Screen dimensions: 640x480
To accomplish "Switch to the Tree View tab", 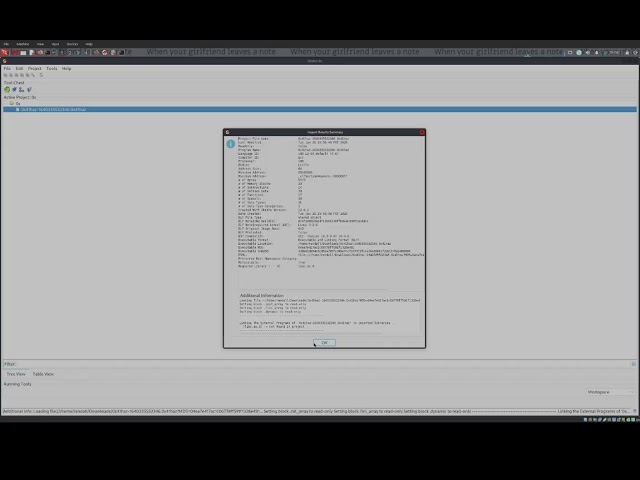I will click(x=16, y=374).
